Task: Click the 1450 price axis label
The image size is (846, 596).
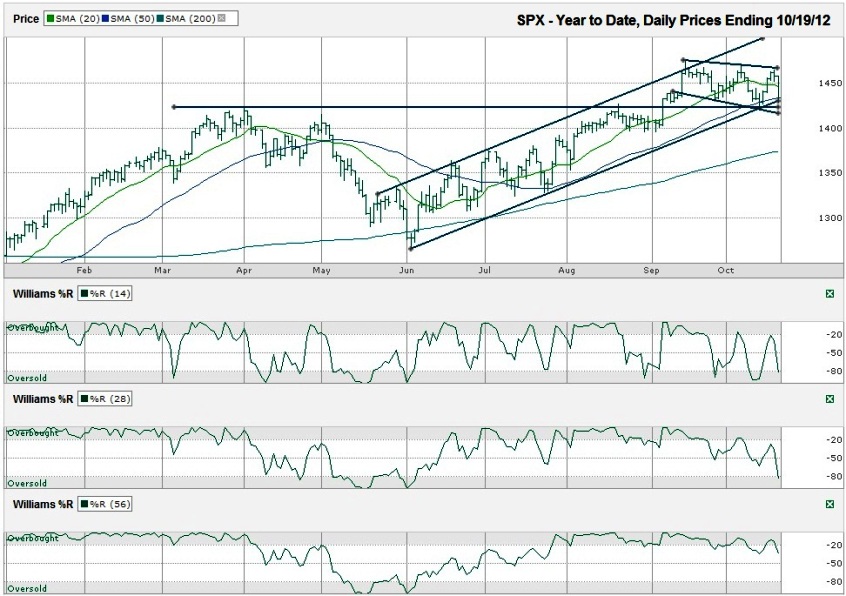Action: 831,83
